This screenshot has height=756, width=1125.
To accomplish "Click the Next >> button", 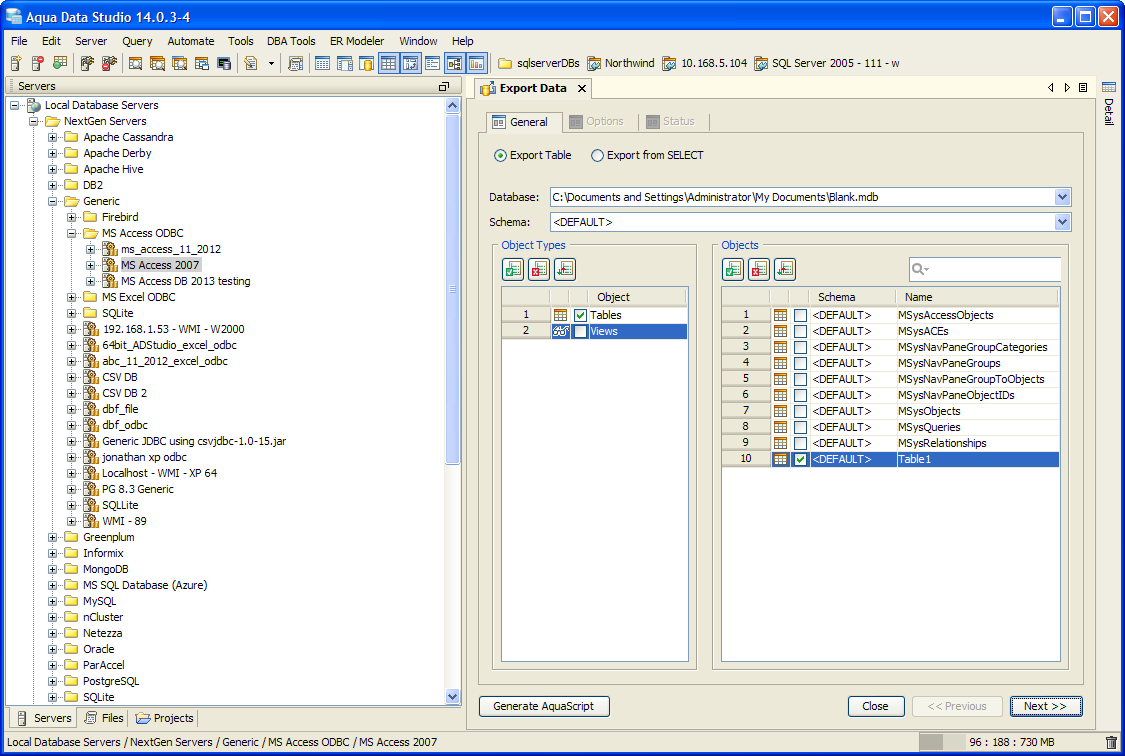I will coord(1045,707).
